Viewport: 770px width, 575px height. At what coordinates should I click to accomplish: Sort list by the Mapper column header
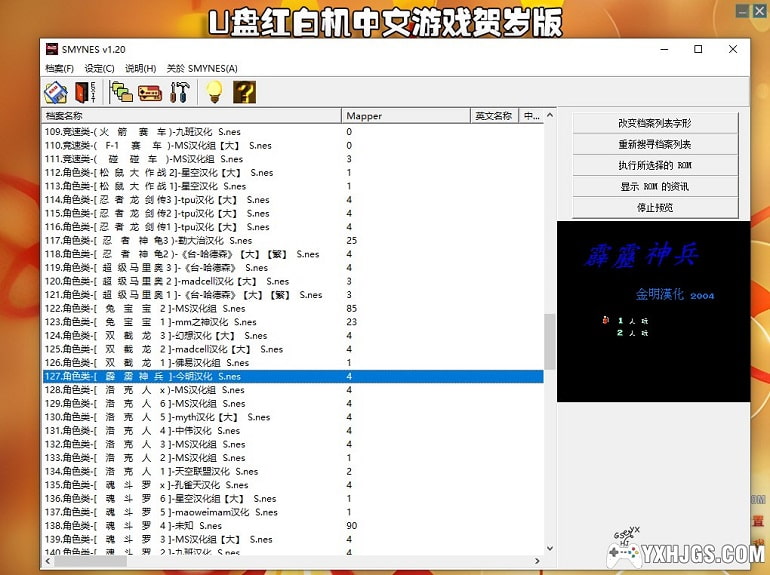[405, 116]
